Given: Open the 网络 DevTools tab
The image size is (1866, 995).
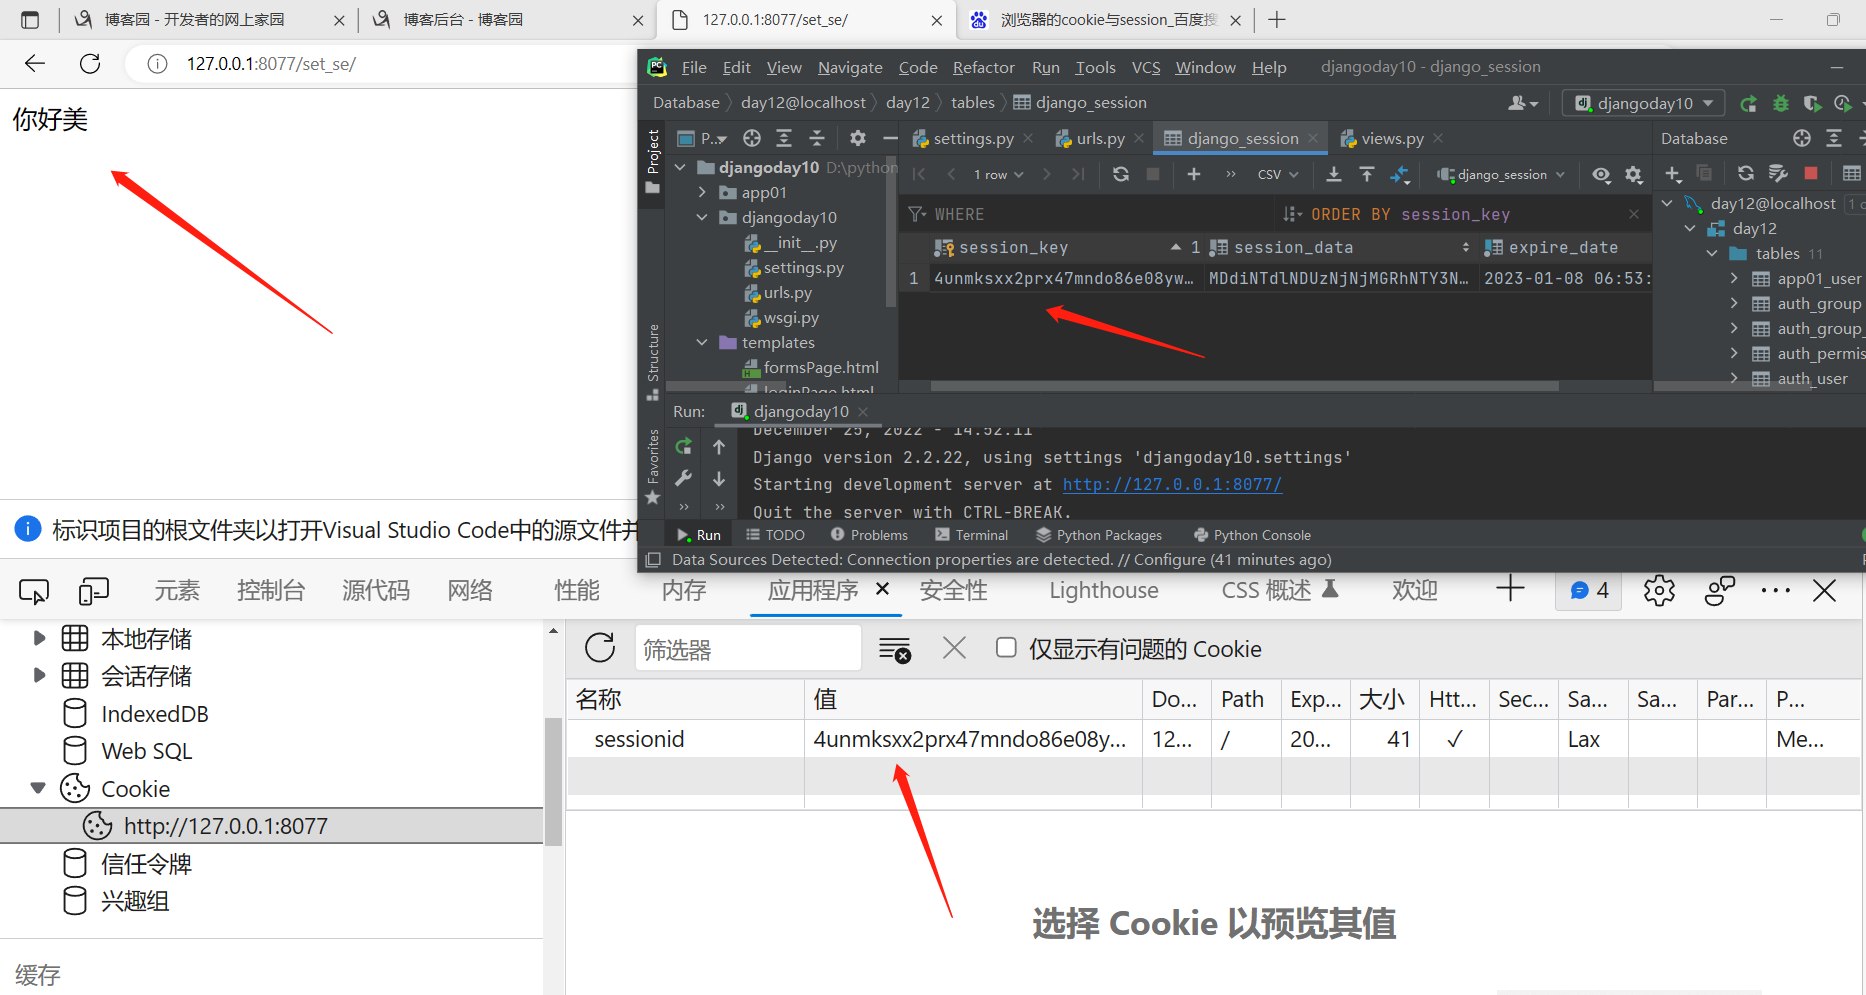Looking at the screenshot, I should click(470, 591).
